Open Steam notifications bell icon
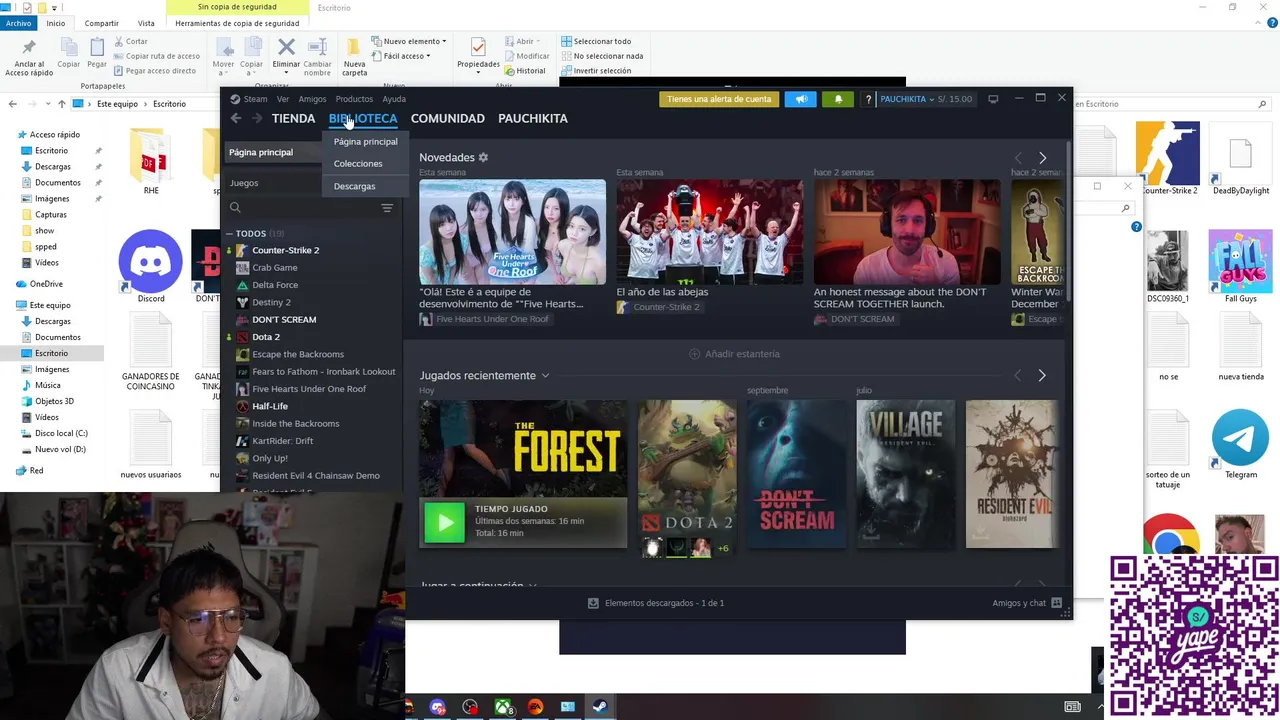1280x720 pixels. (838, 99)
